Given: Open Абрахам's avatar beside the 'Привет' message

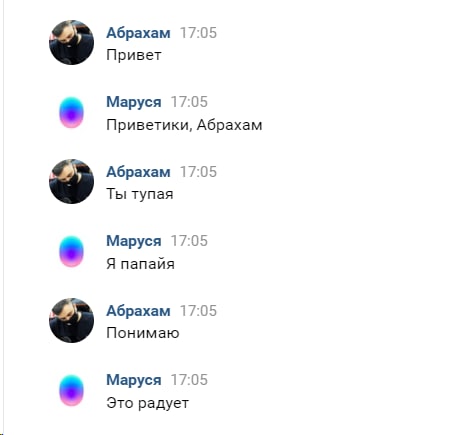Looking at the screenshot, I should [x=71, y=42].
